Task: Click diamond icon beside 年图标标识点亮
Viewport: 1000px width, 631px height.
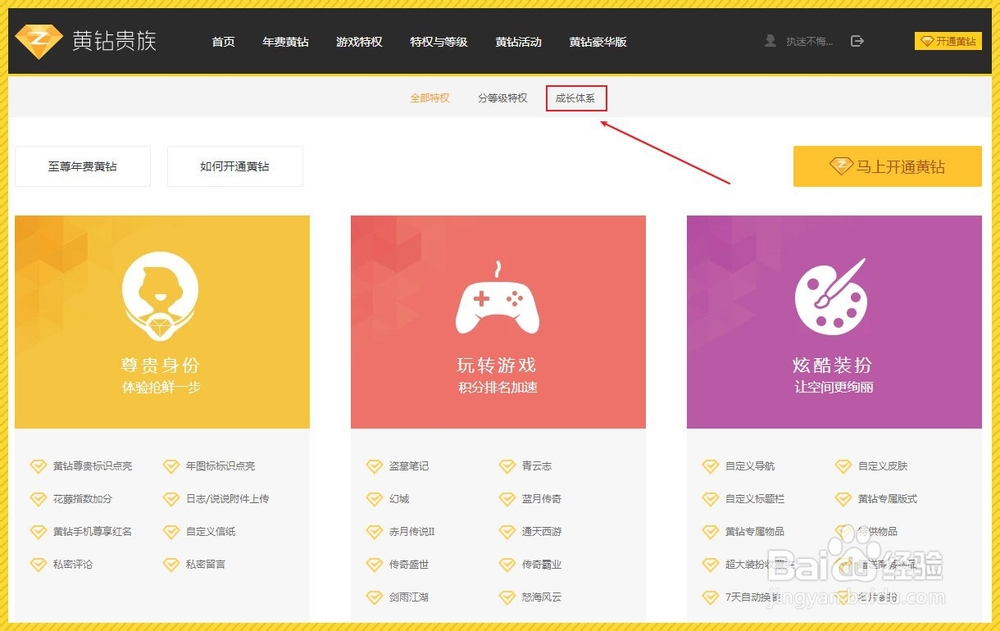Action: [171, 466]
